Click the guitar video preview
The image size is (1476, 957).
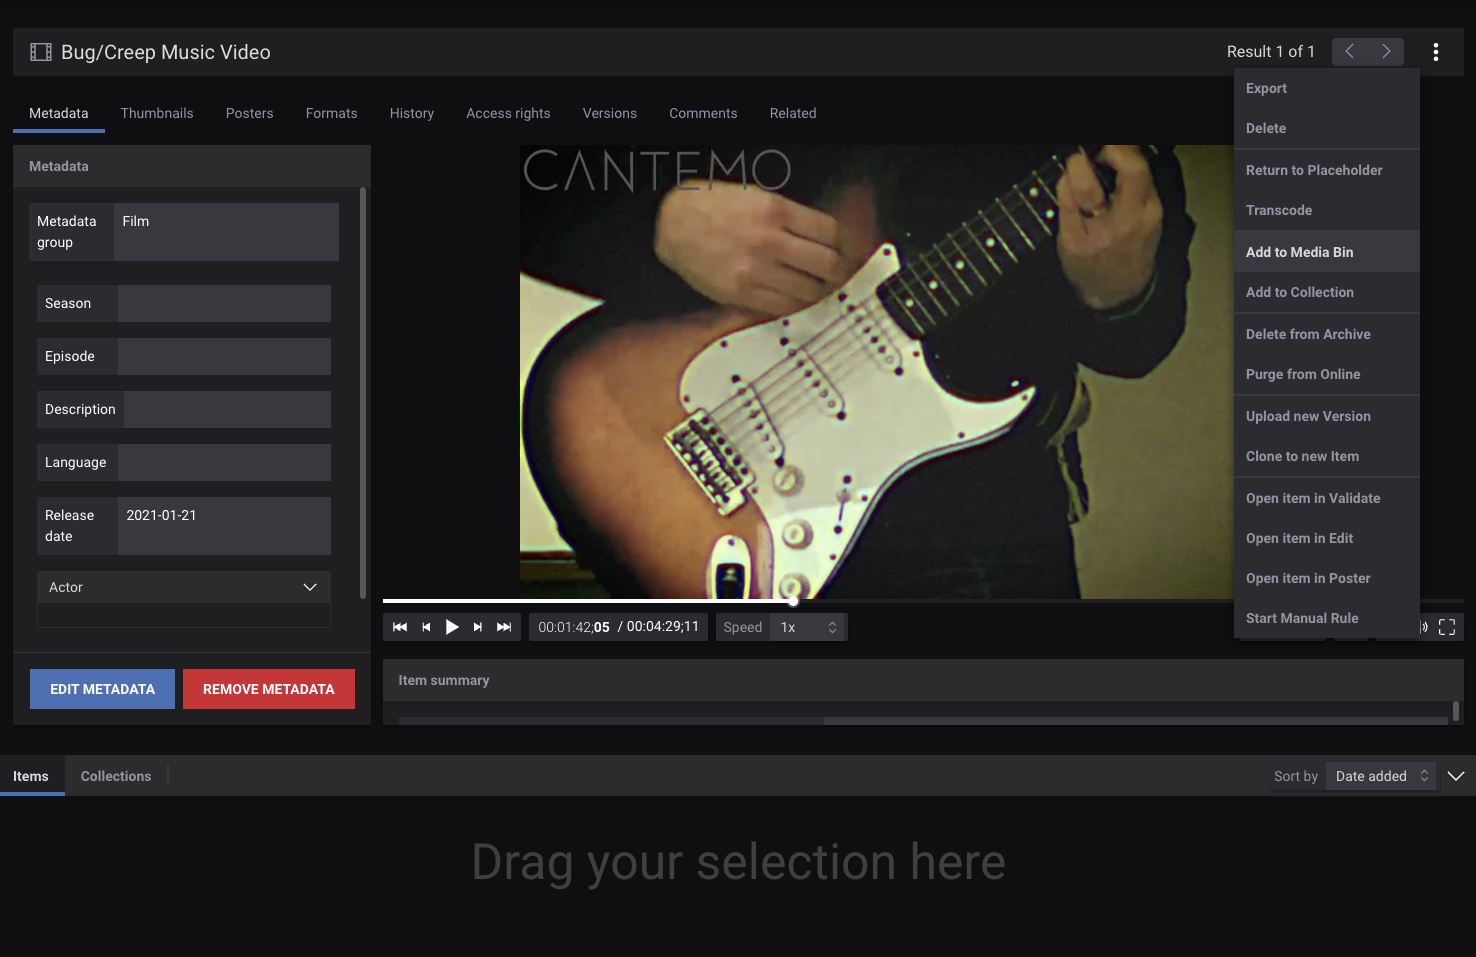point(876,372)
